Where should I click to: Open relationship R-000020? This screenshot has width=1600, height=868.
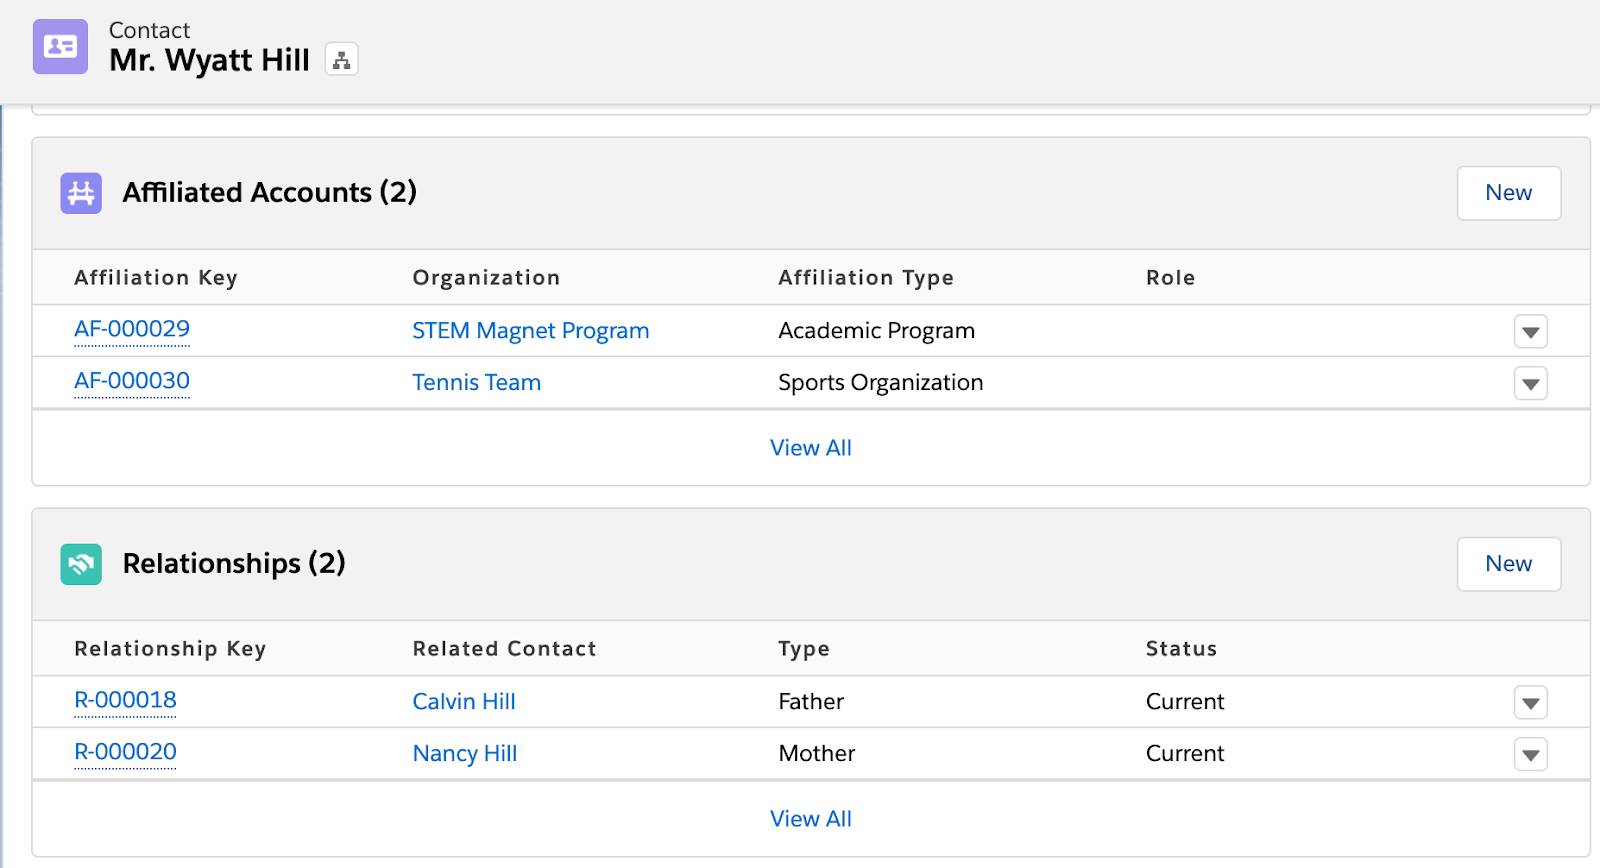pyautogui.click(x=125, y=752)
